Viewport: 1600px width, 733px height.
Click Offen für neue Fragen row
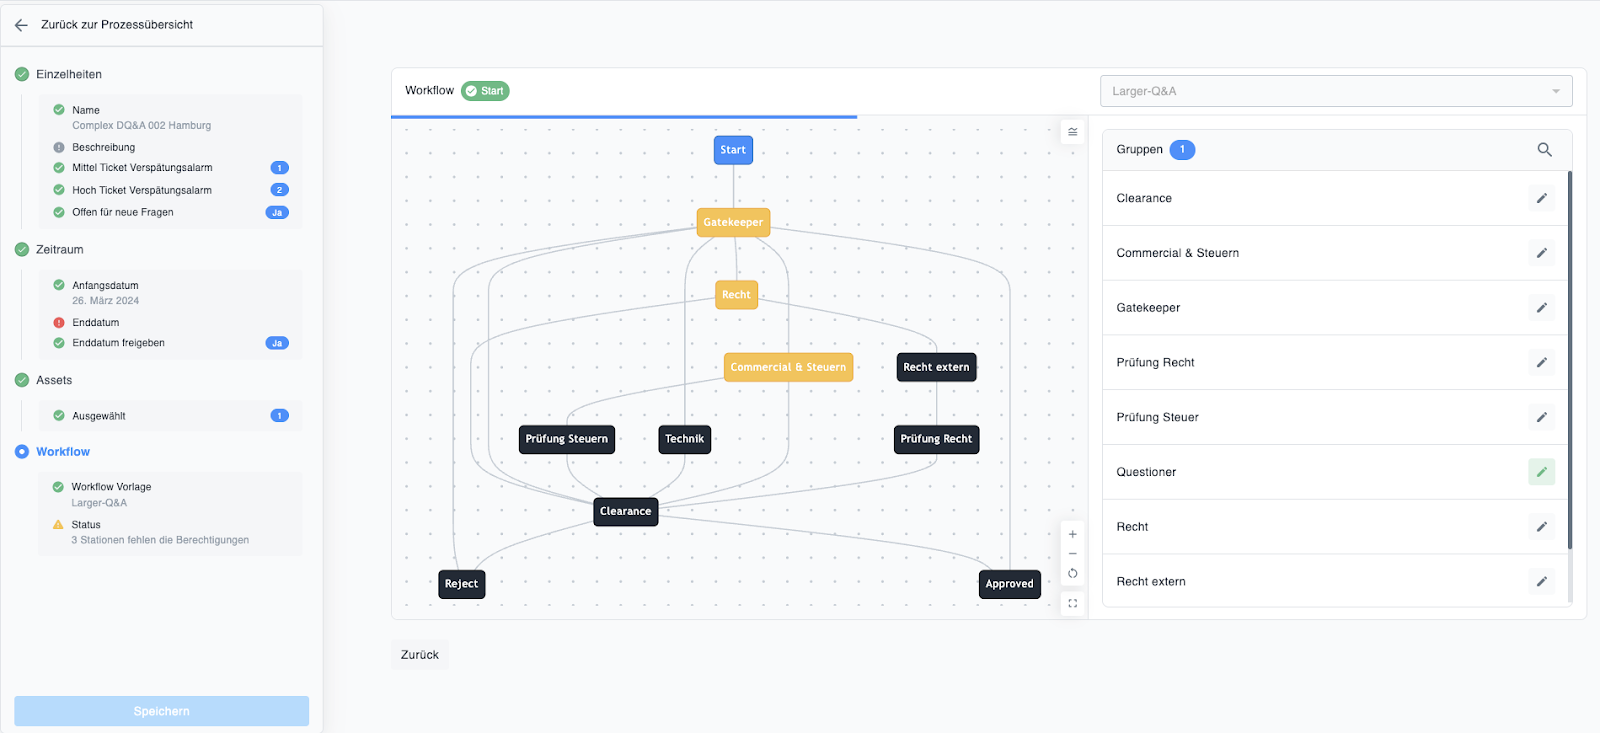pyautogui.click(x=170, y=212)
